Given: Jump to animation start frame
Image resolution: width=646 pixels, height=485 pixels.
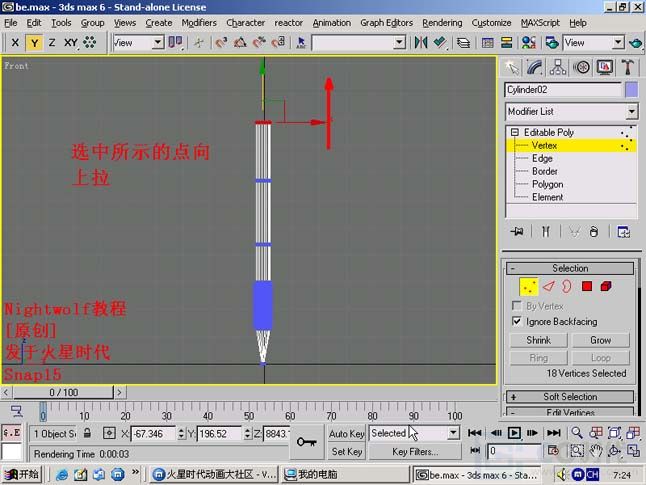Looking at the screenshot, I should (x=474, y=433).
